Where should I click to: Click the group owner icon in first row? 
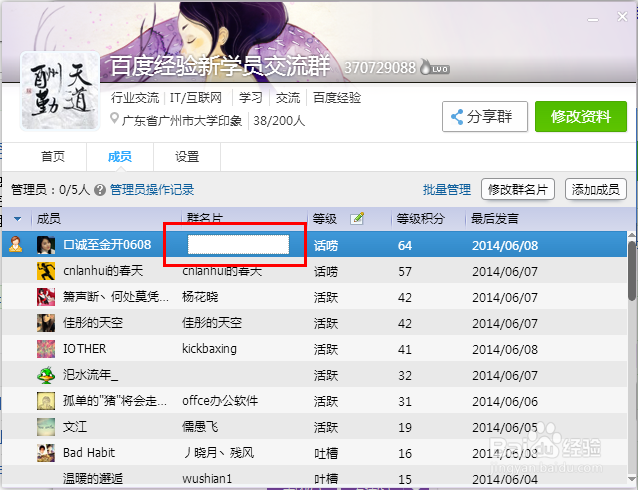15,245
